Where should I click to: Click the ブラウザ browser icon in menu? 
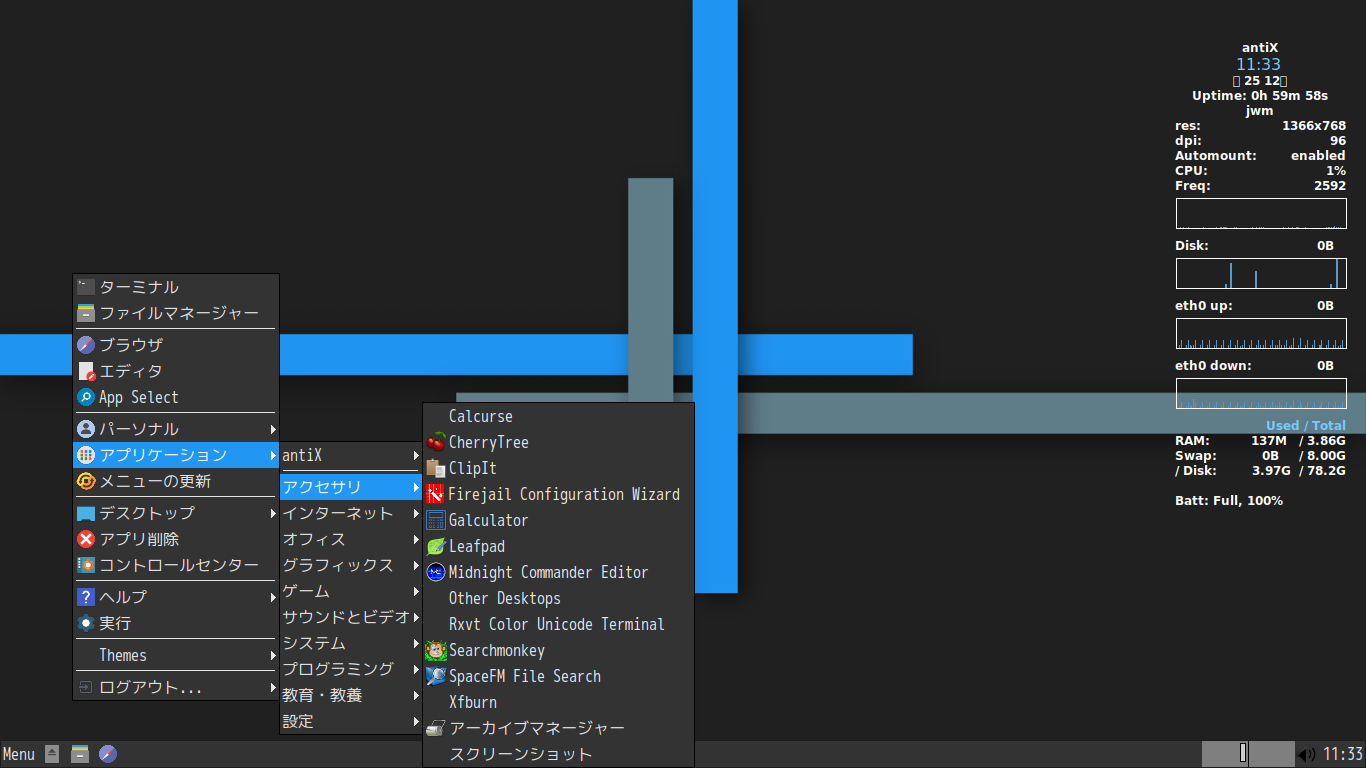(x=86, y=345)
